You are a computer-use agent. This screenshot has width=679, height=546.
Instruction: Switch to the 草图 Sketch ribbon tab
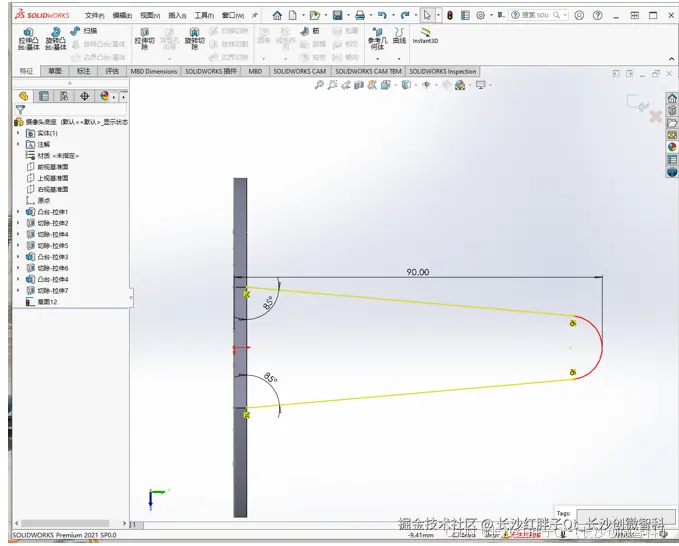55,71
